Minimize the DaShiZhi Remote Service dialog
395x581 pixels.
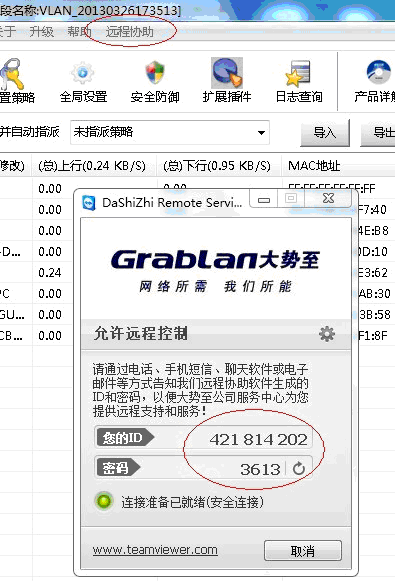(263, 200)
